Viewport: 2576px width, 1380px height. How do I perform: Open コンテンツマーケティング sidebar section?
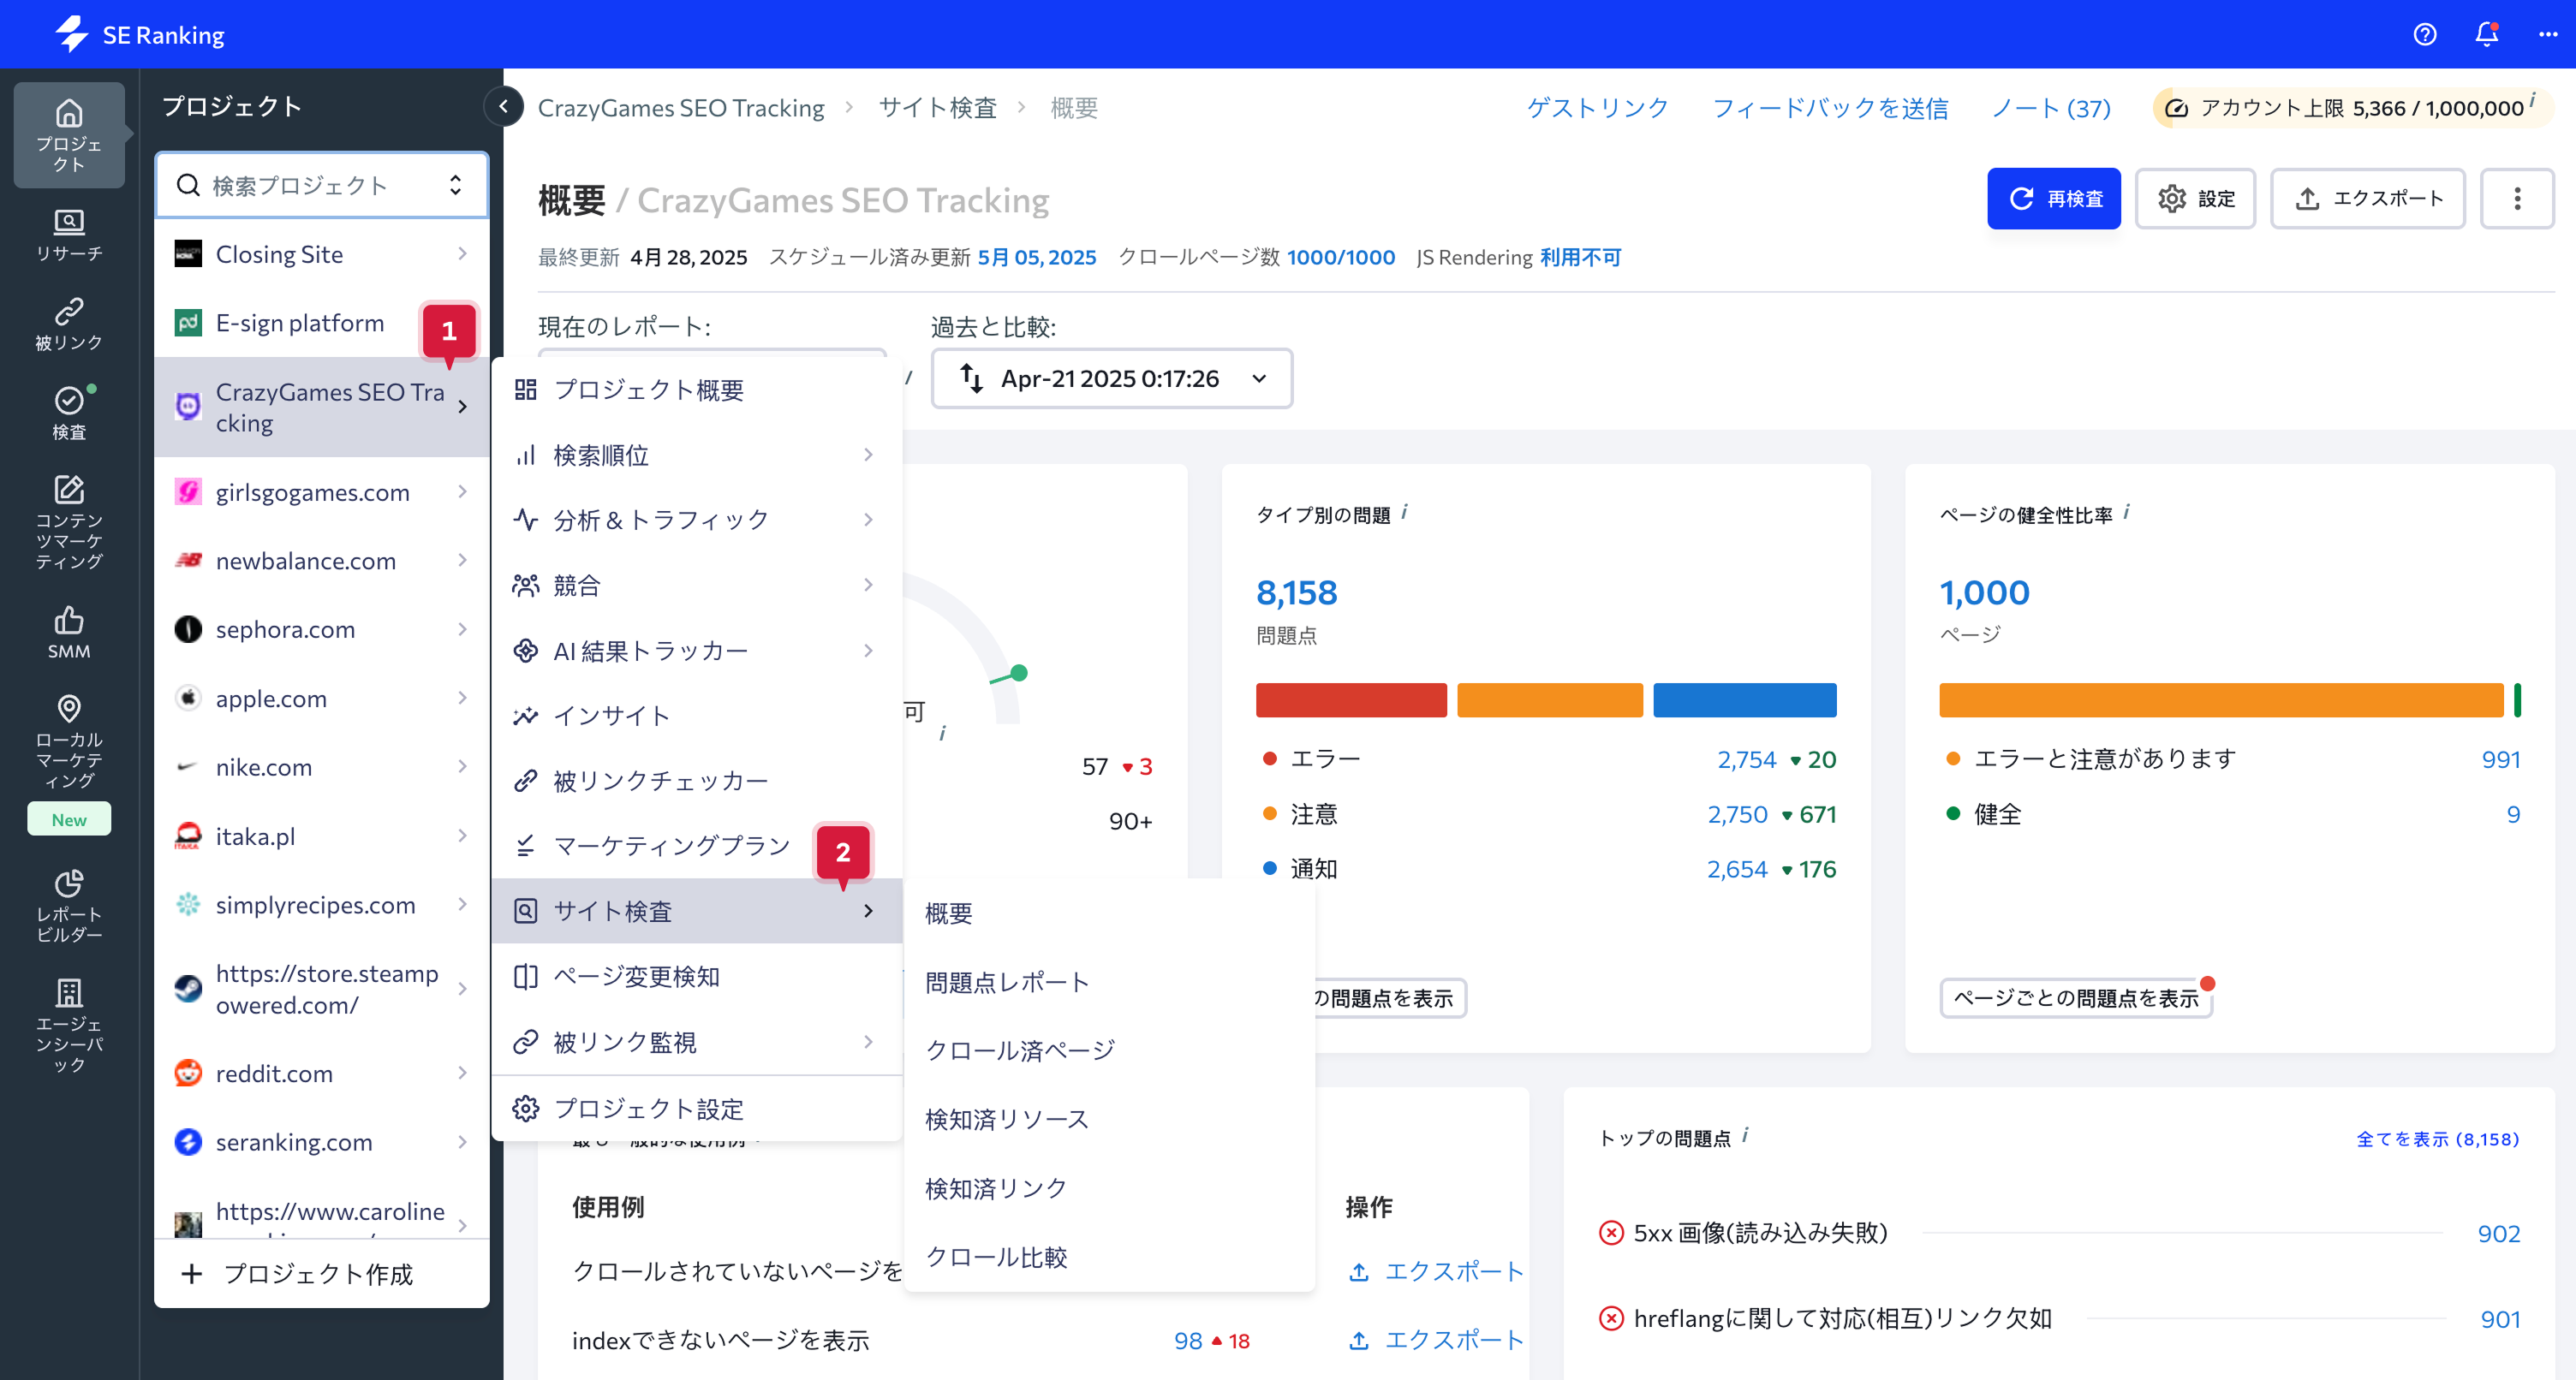[69, 522]
